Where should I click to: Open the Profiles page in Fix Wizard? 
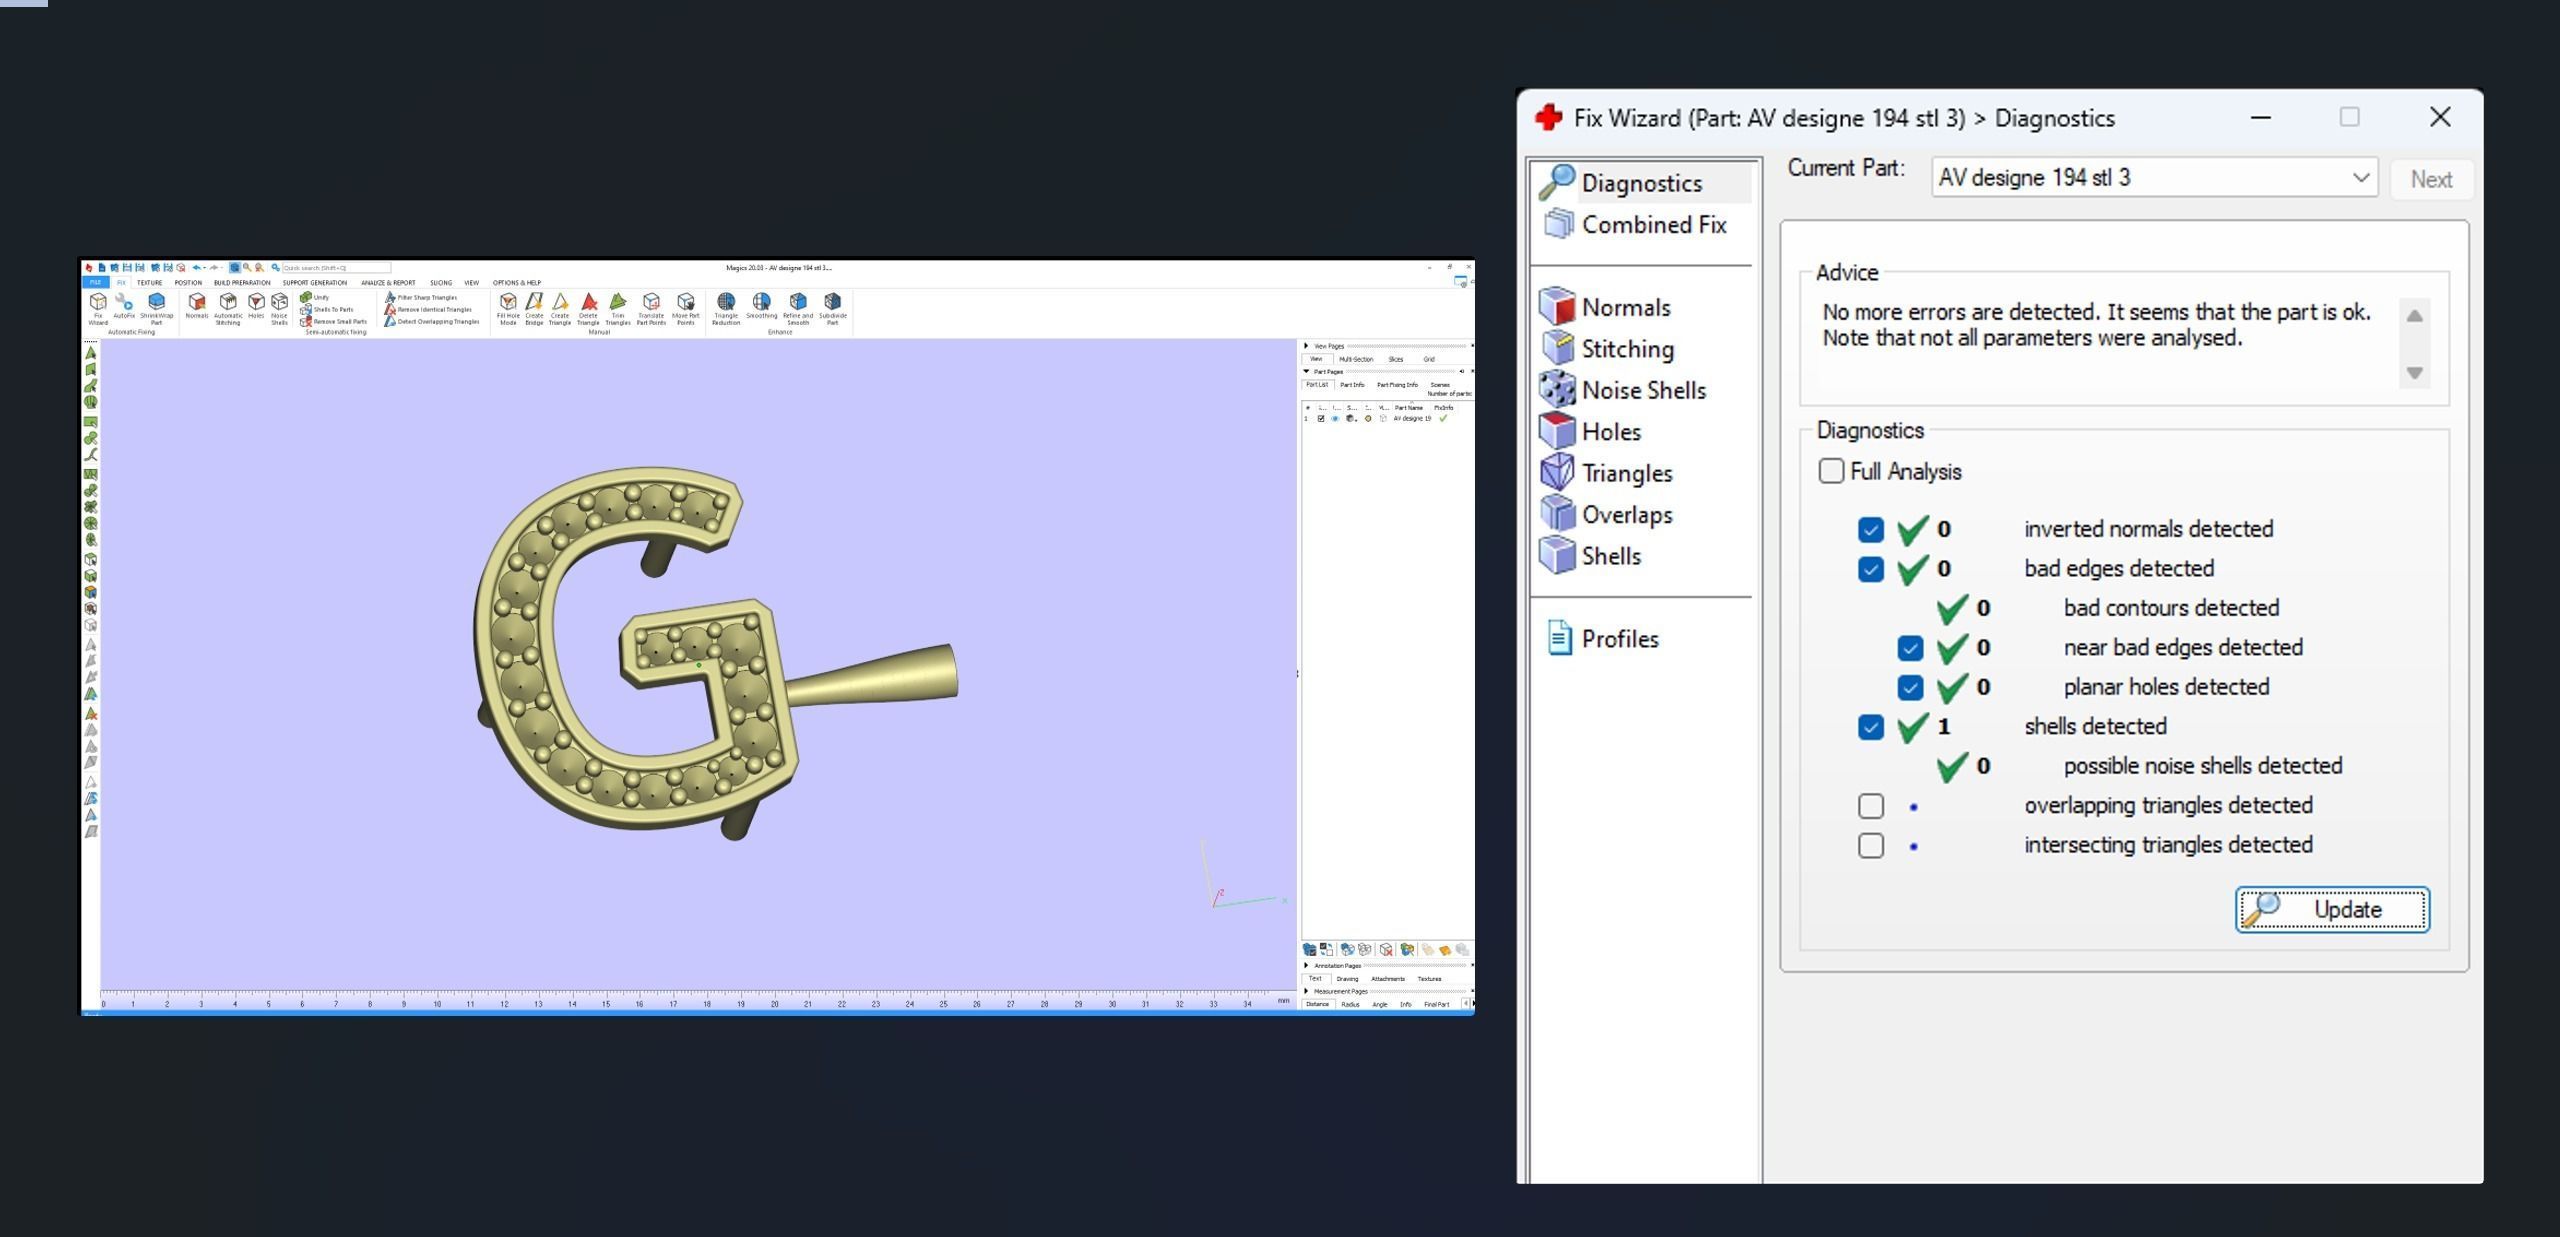(x=1619, y=639)
